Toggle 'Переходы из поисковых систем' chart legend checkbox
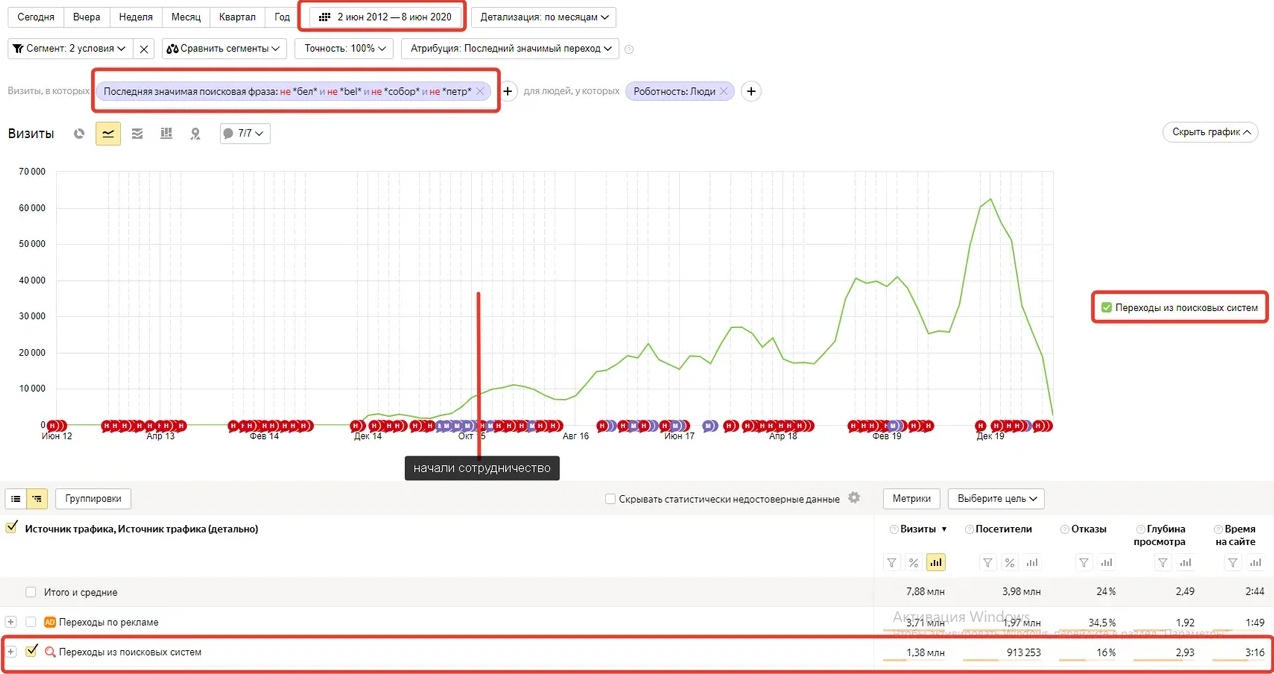Screen dimensions: 1274x674 [x=1106, y=307]
